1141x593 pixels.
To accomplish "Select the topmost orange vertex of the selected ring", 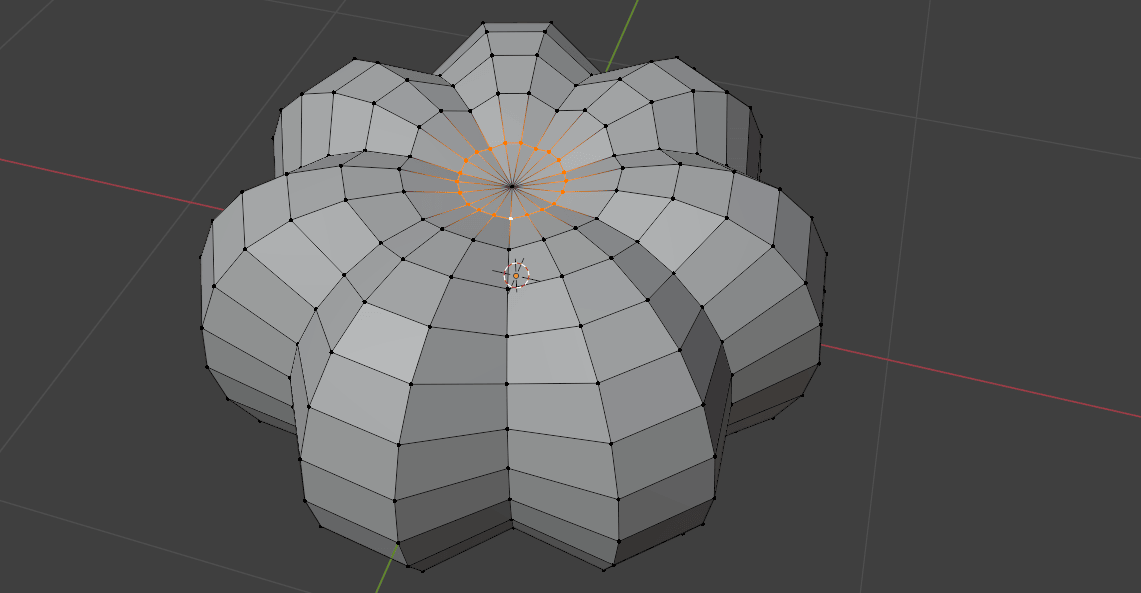I will [x=506, y=143].
